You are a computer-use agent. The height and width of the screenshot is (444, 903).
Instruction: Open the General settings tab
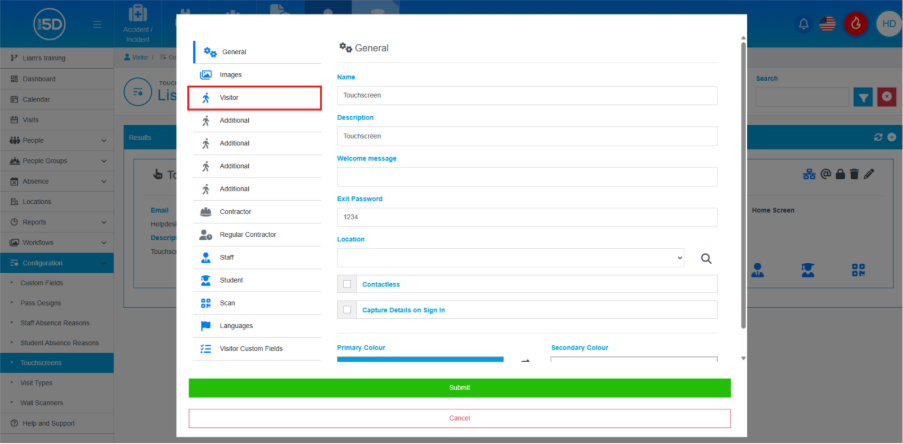click(x=257, y=52)
